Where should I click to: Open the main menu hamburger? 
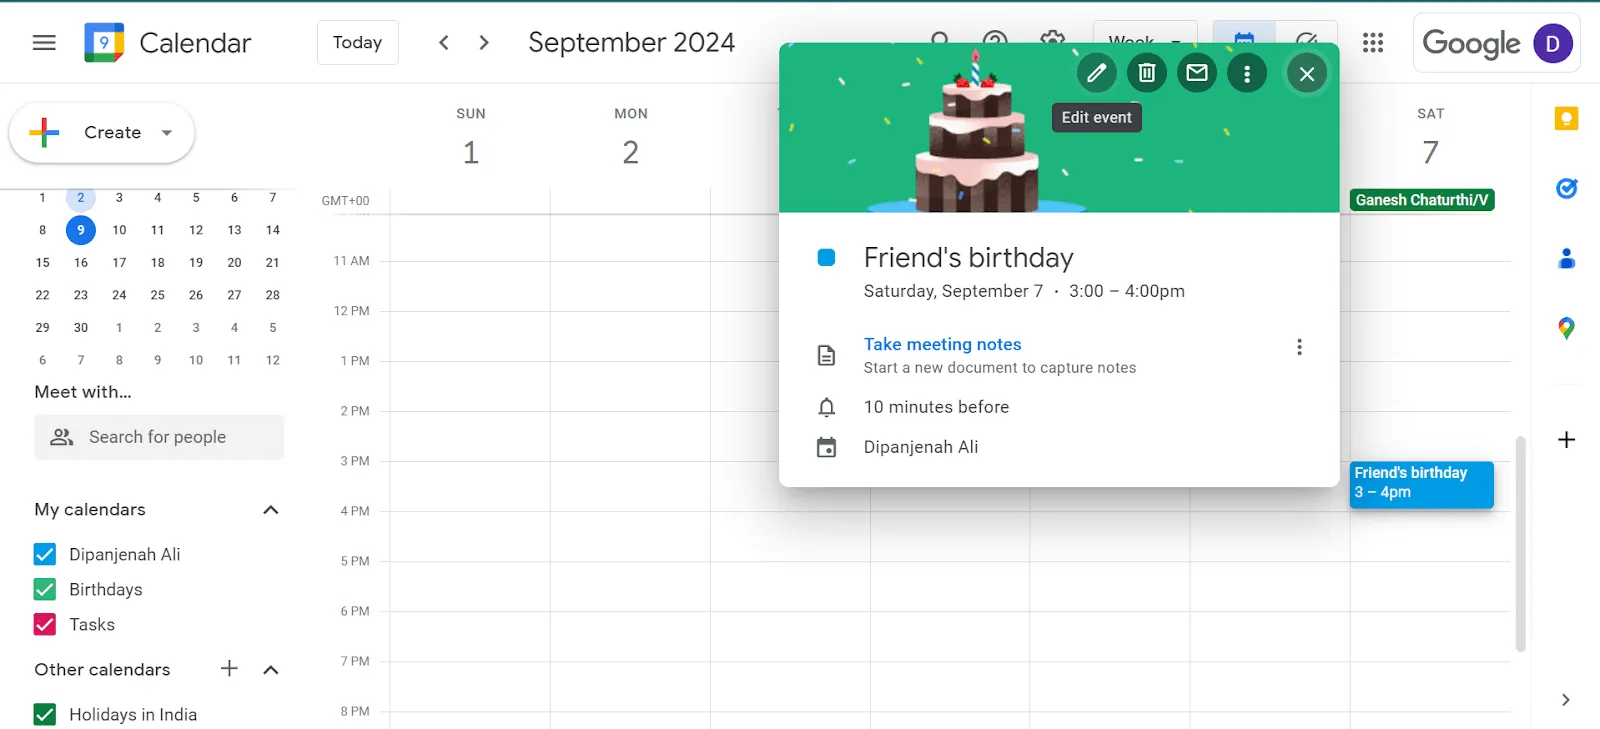tap(44, 43)
